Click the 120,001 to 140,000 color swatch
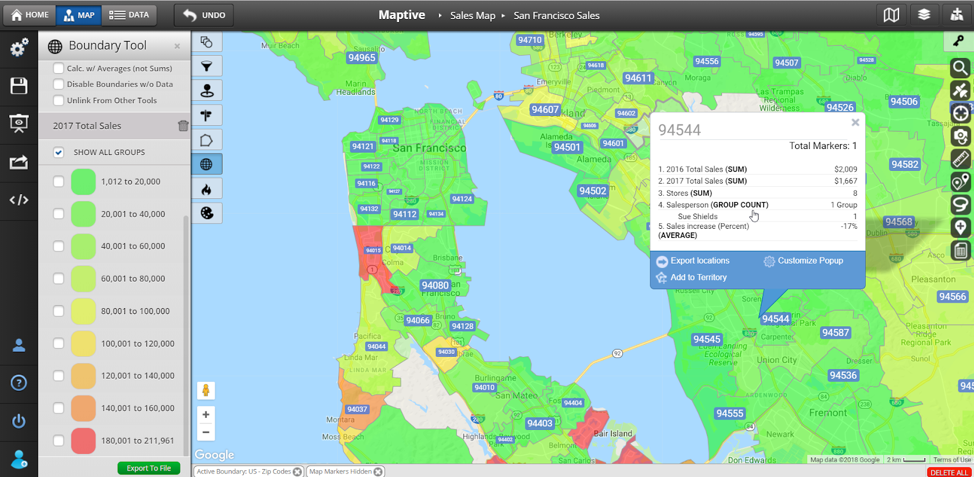974x477 pixels. click(x=83, y=376)
